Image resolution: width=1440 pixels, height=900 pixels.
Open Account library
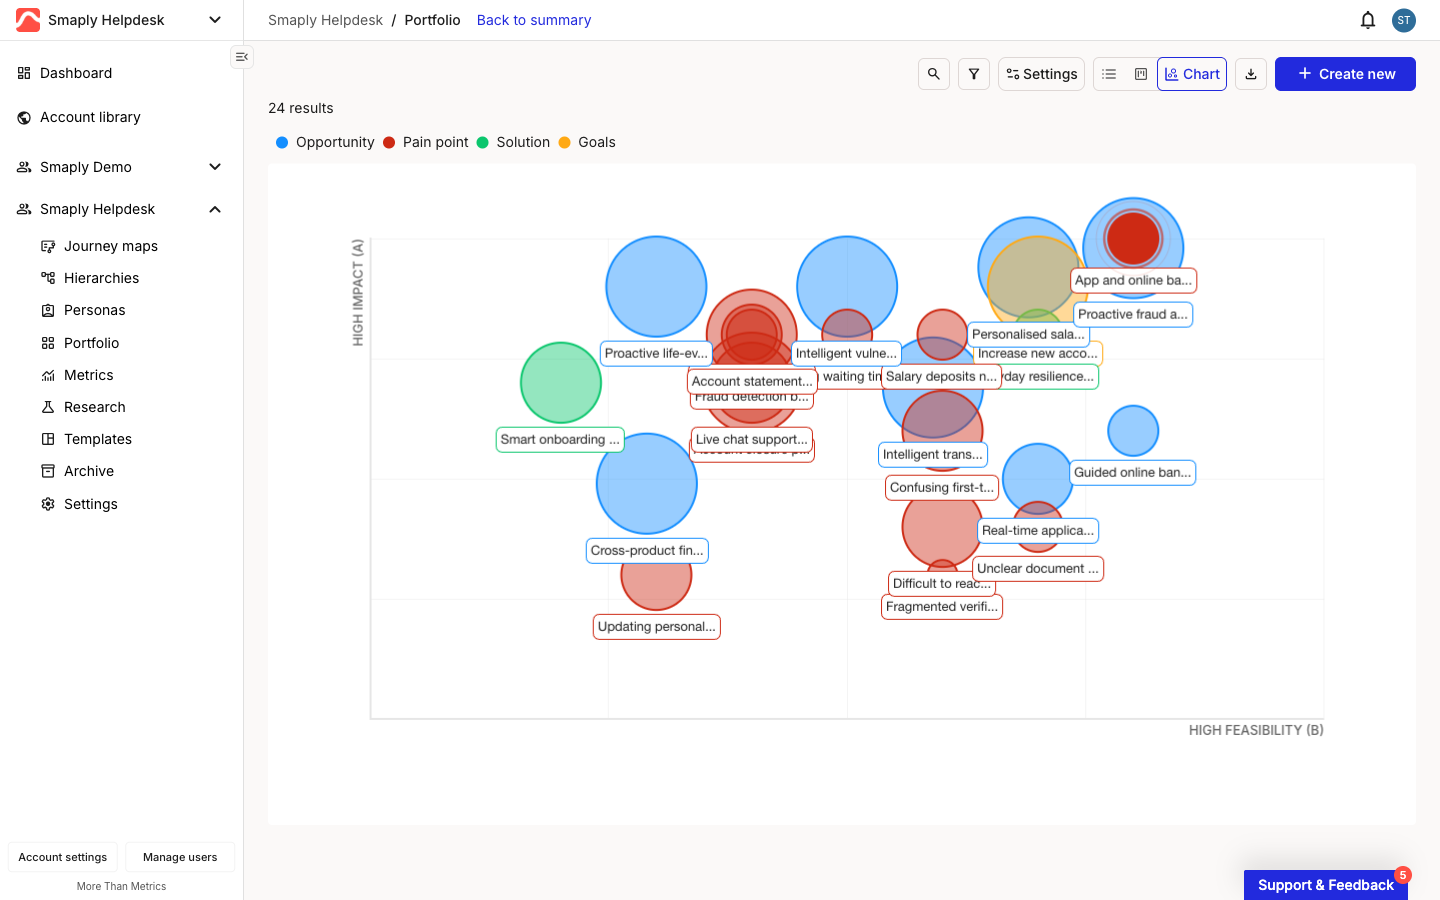click(90, 117)
